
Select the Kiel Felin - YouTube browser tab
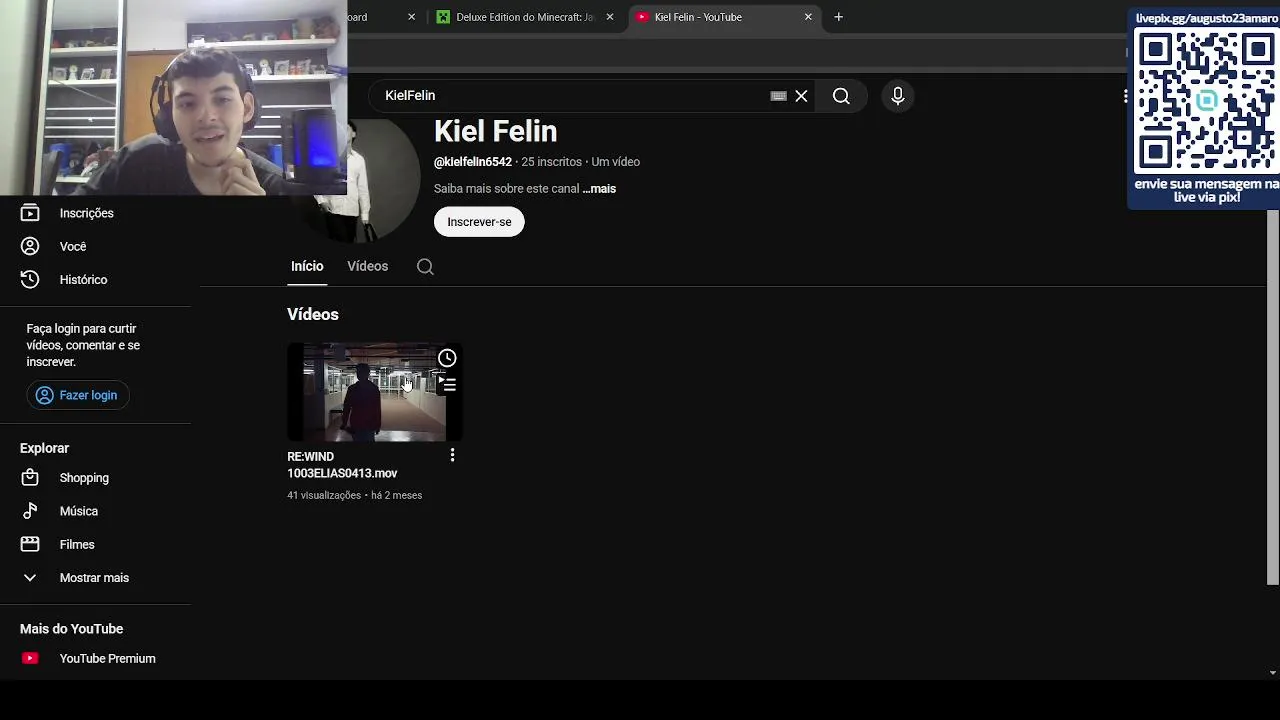[725, 17]
